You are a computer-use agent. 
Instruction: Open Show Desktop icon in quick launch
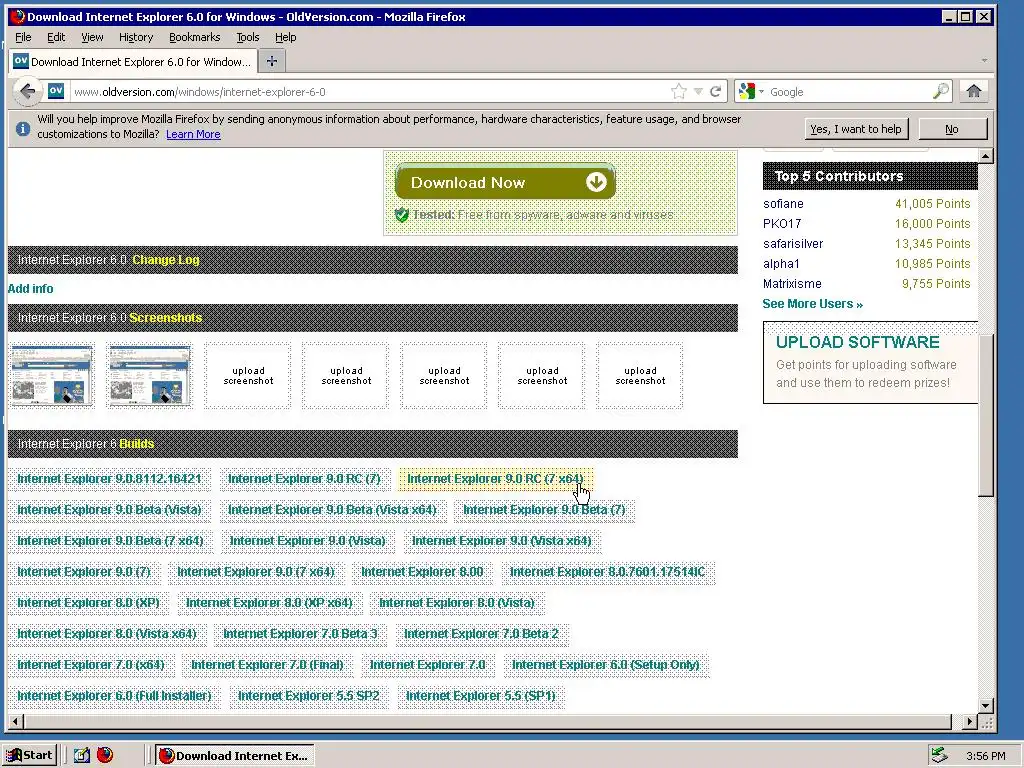click(82, 755)
